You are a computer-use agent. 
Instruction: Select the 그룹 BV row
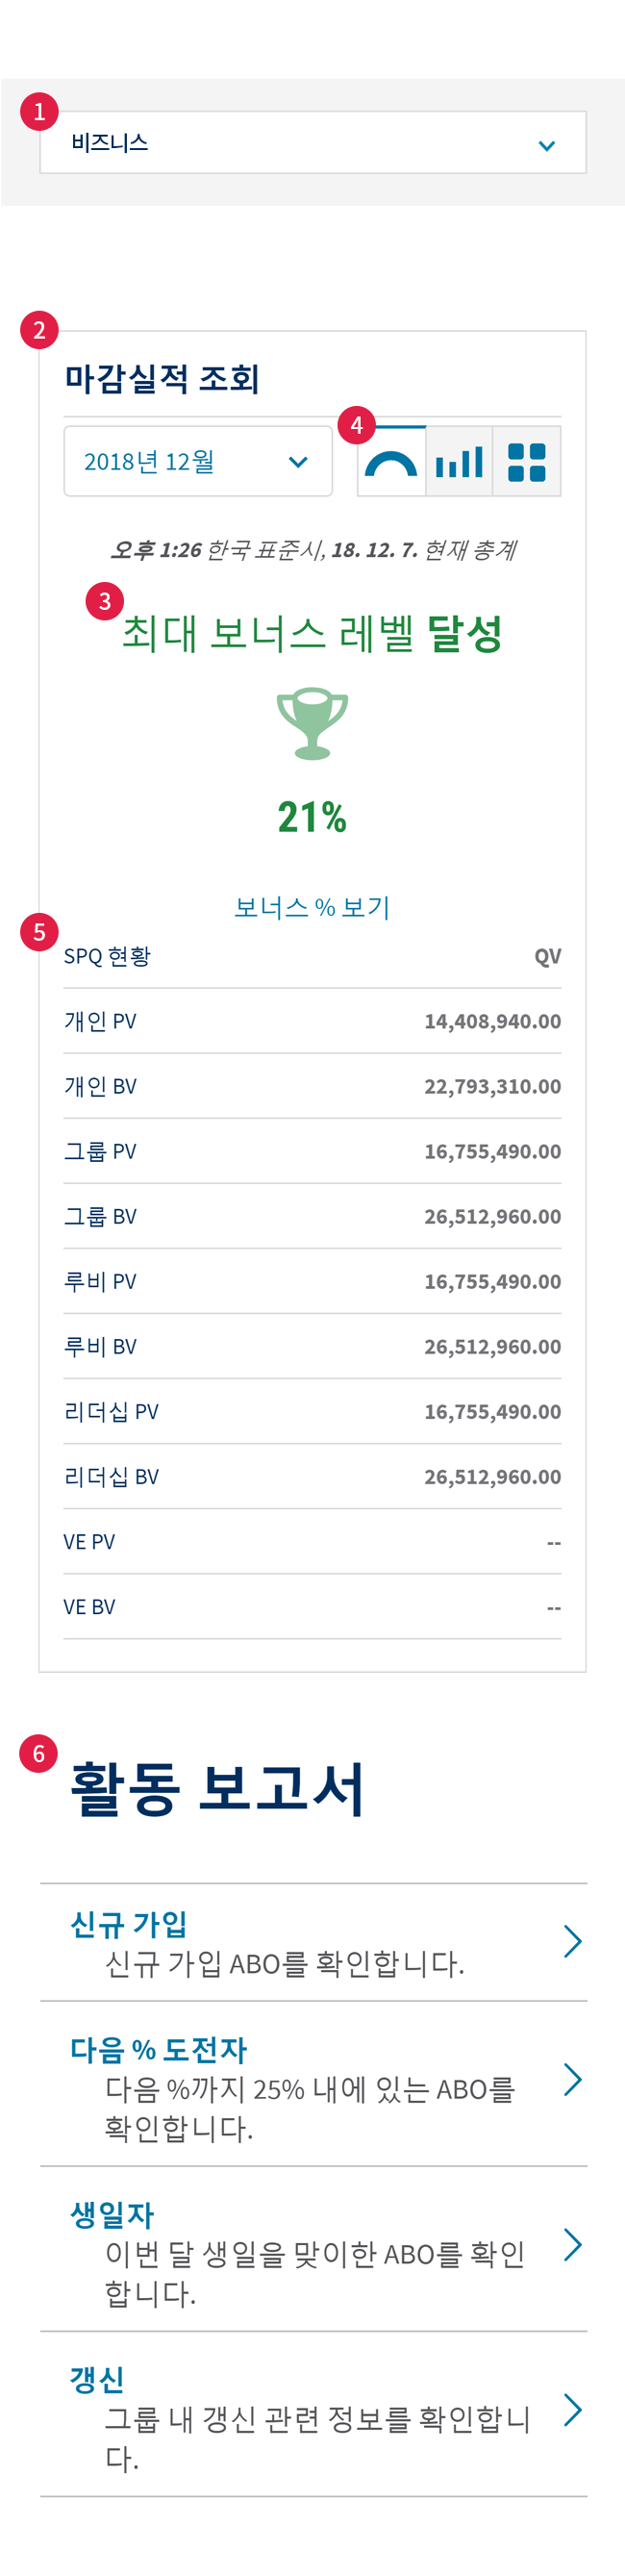coord(312,1216)
